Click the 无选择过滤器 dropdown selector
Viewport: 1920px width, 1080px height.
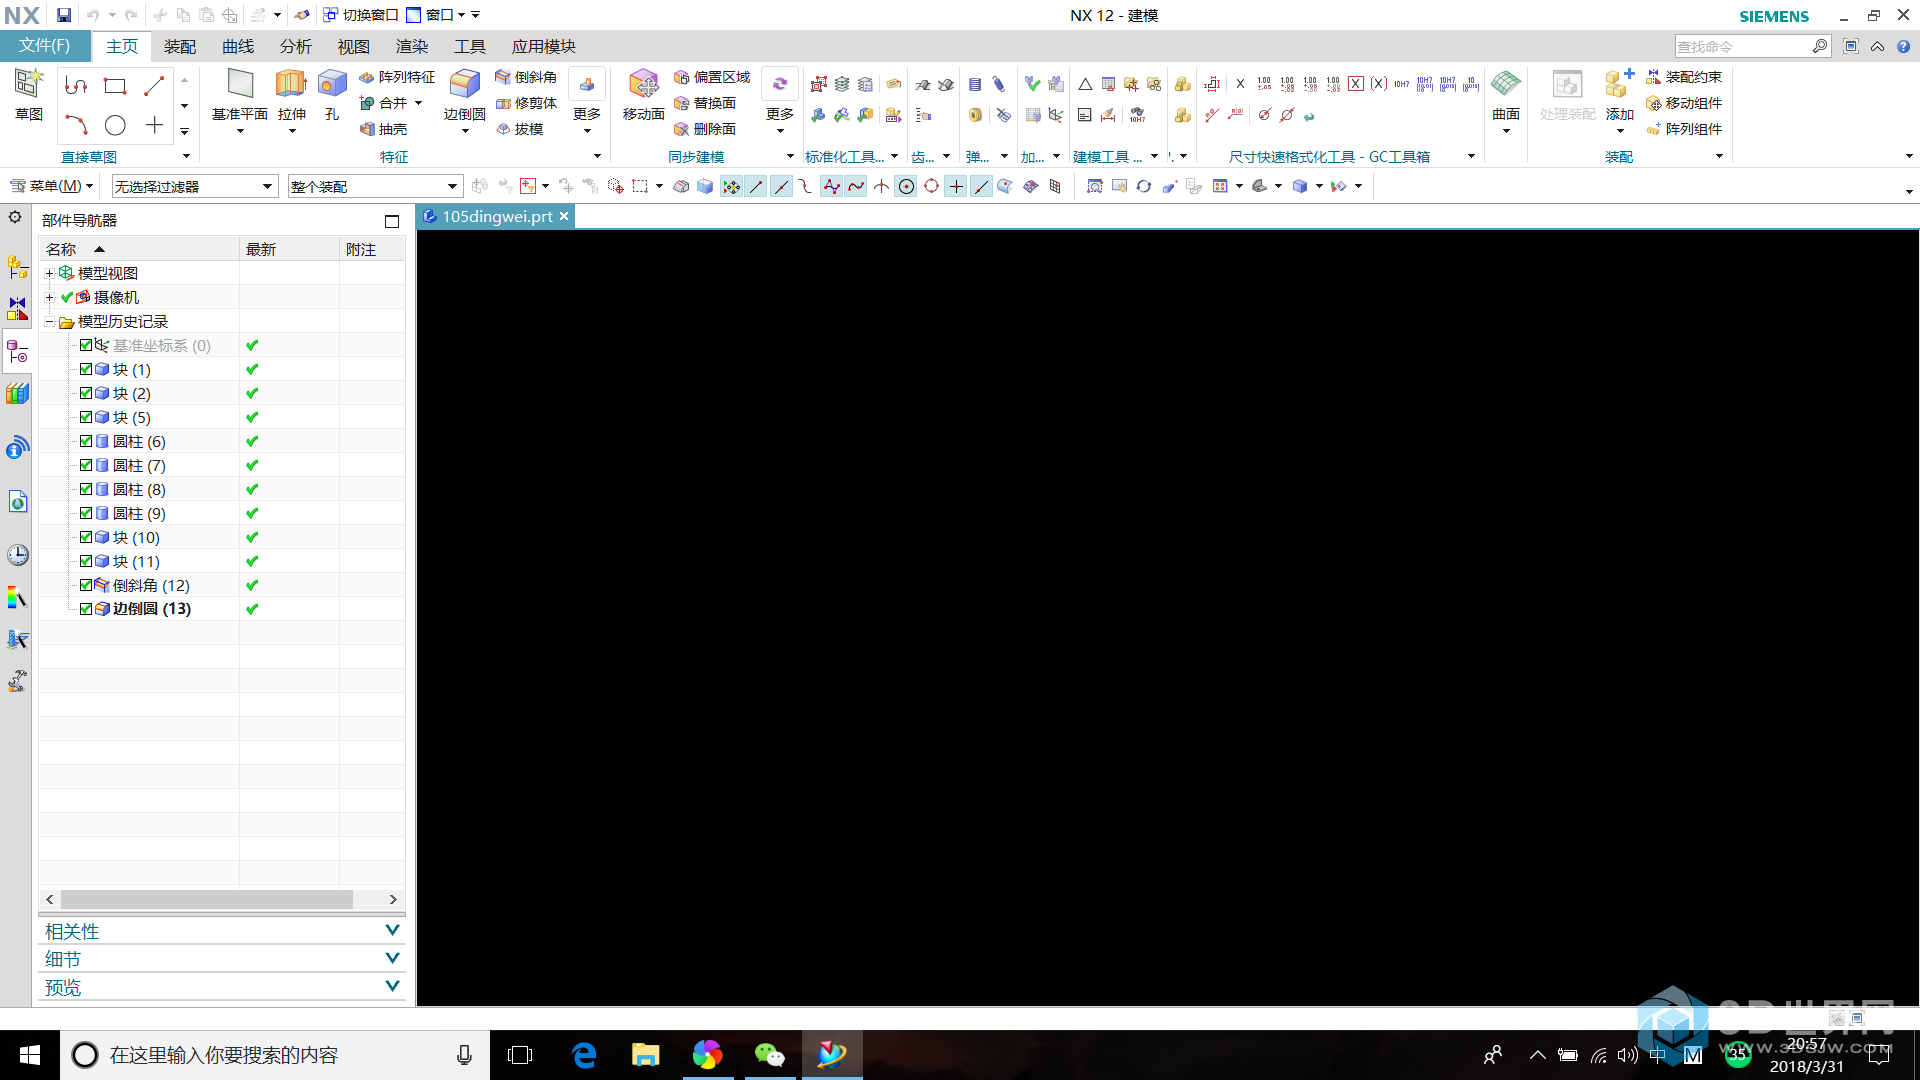click(190, 186)
